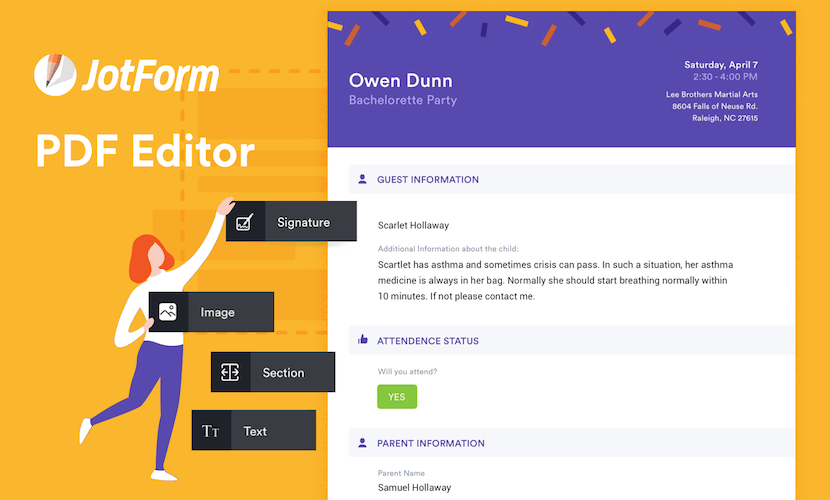Click the "Parent Name" label
The image size is (830, 500).
pos(401,473)
